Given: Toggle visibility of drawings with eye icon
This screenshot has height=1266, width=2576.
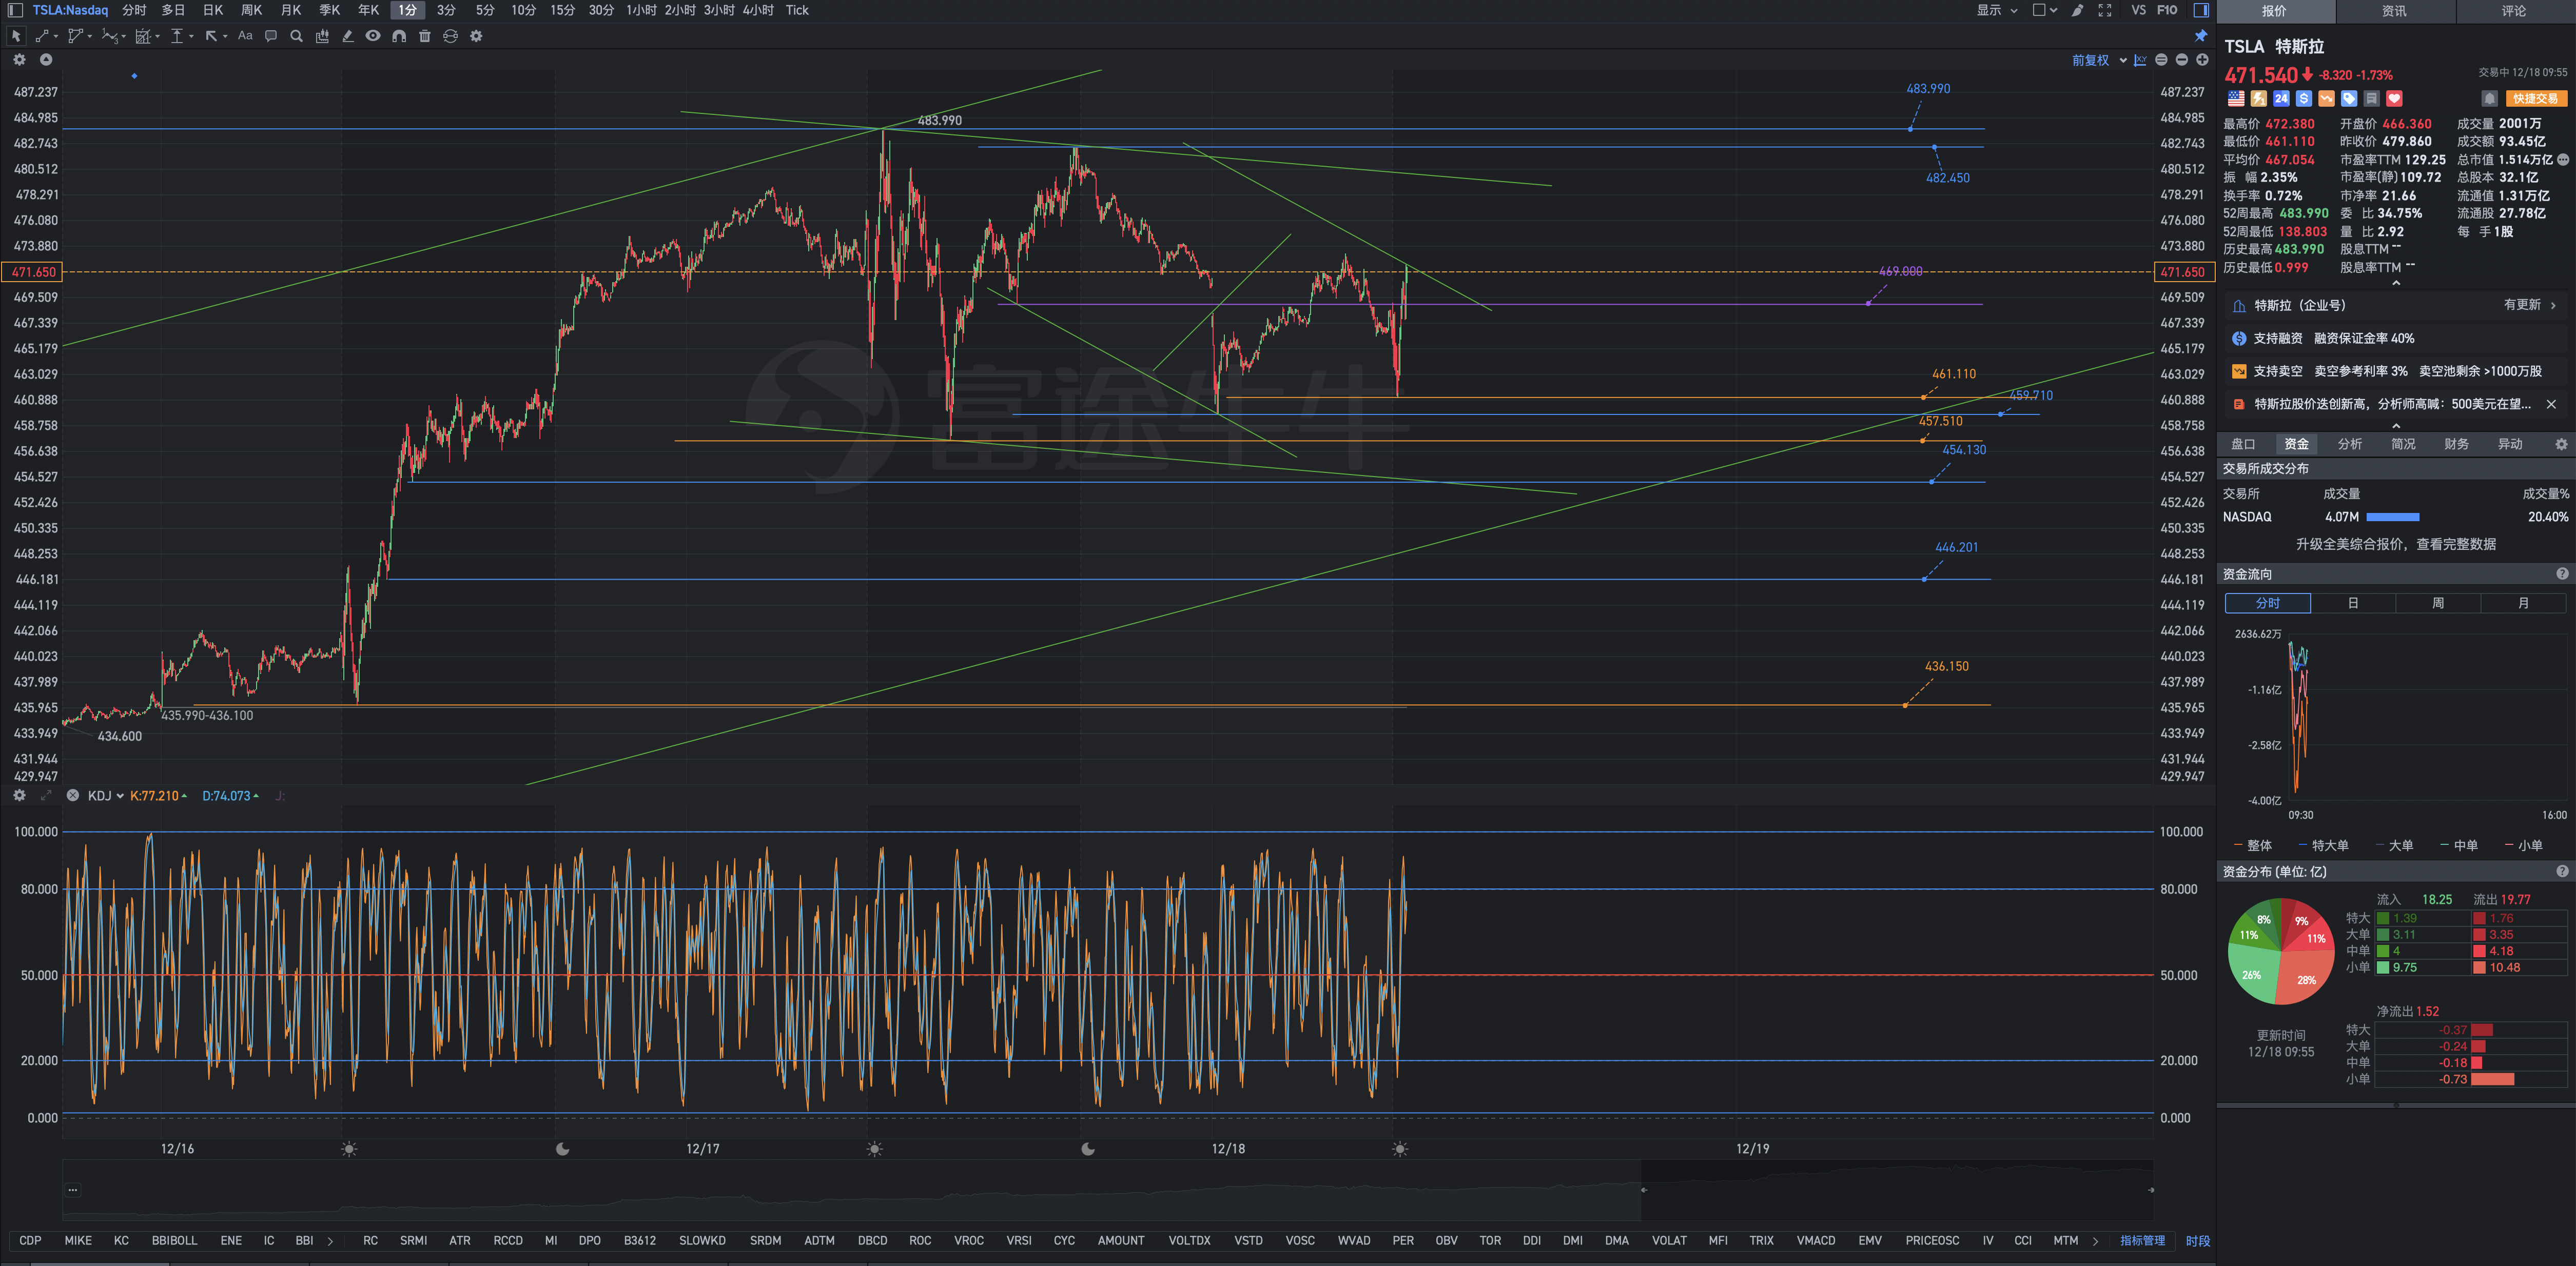Looking at the screenshot, I should [373, 36].
